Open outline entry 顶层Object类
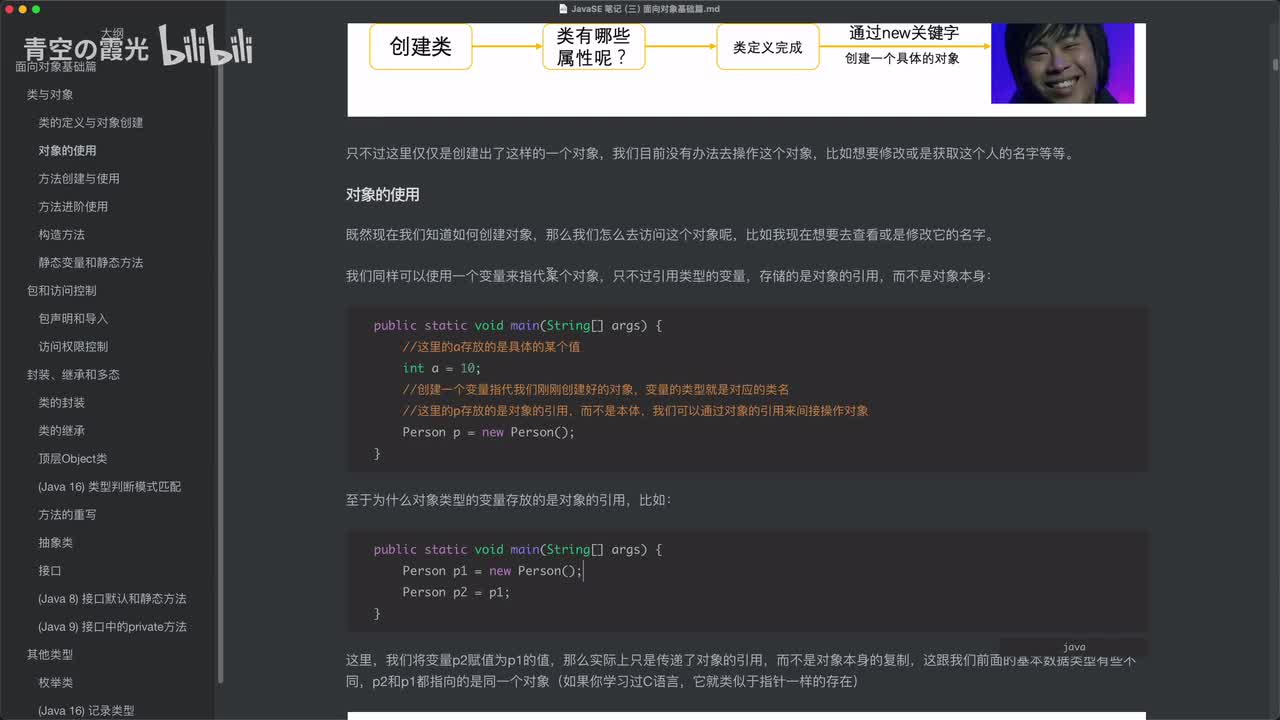This screenshot has width=1280, height=720. coord(73,459)
